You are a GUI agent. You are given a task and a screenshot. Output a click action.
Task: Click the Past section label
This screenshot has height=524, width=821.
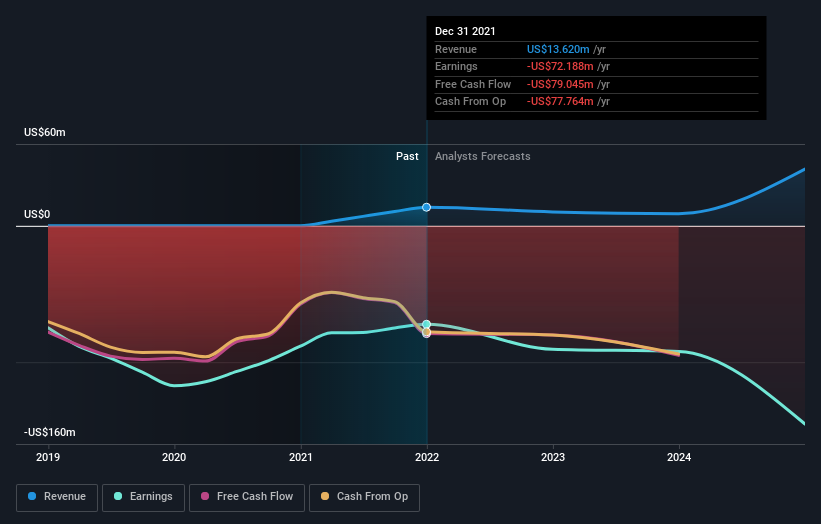pos(407,156)
